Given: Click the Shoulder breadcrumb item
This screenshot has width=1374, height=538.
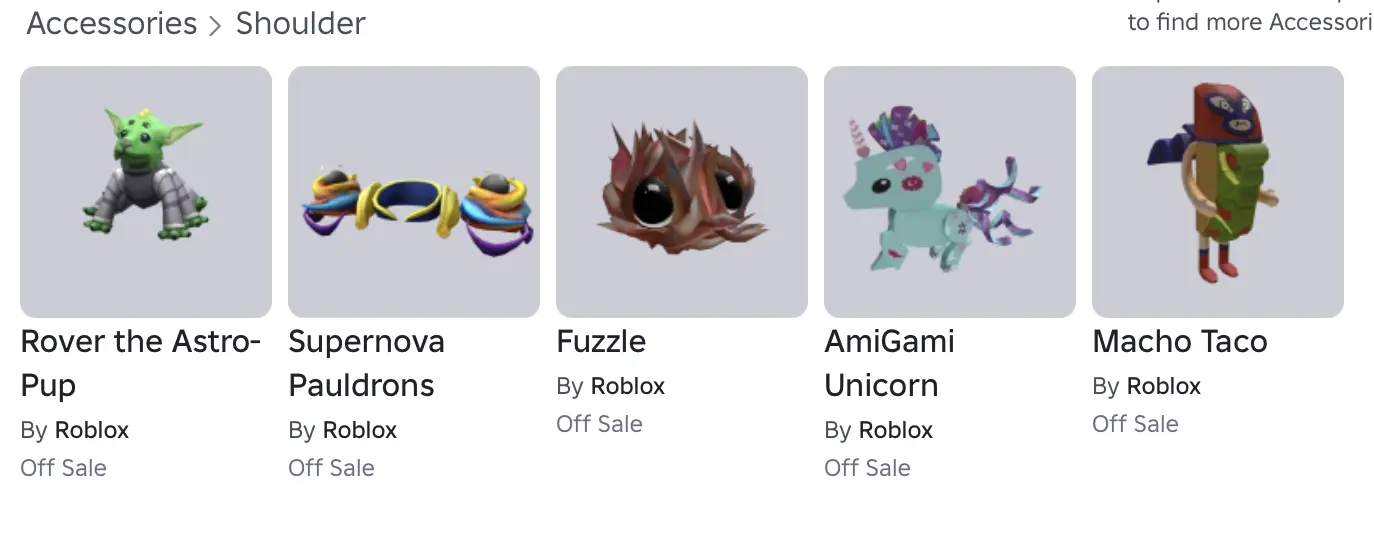Looking at the screenshot, I should pos(301,24).
